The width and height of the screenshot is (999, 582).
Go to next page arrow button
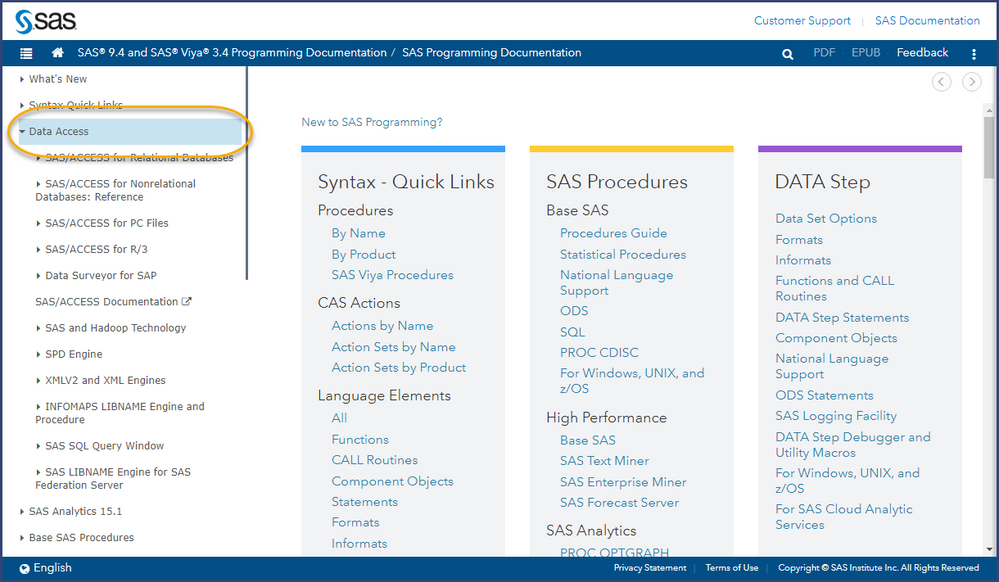click(971, 82)
